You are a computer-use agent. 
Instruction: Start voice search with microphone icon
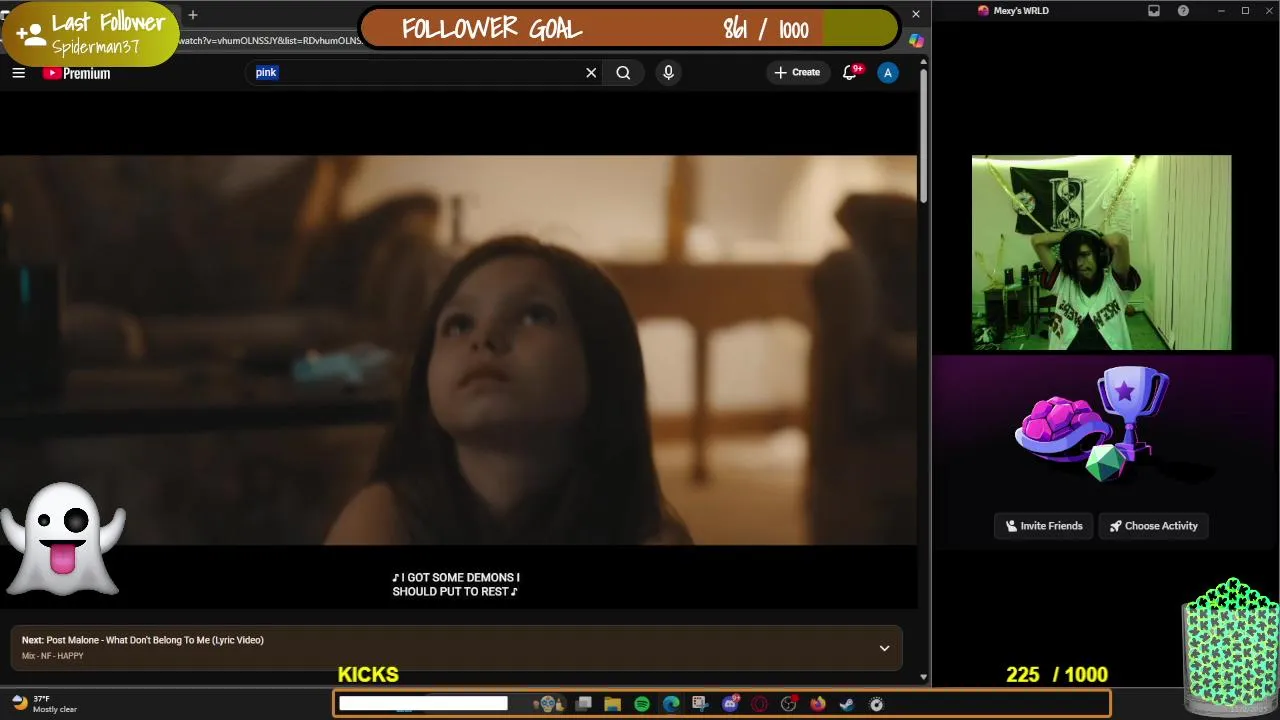point(668,72)
